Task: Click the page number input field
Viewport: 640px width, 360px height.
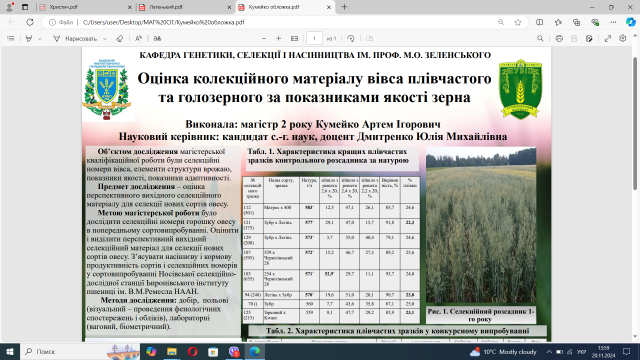Action: [x=314, y=38]
